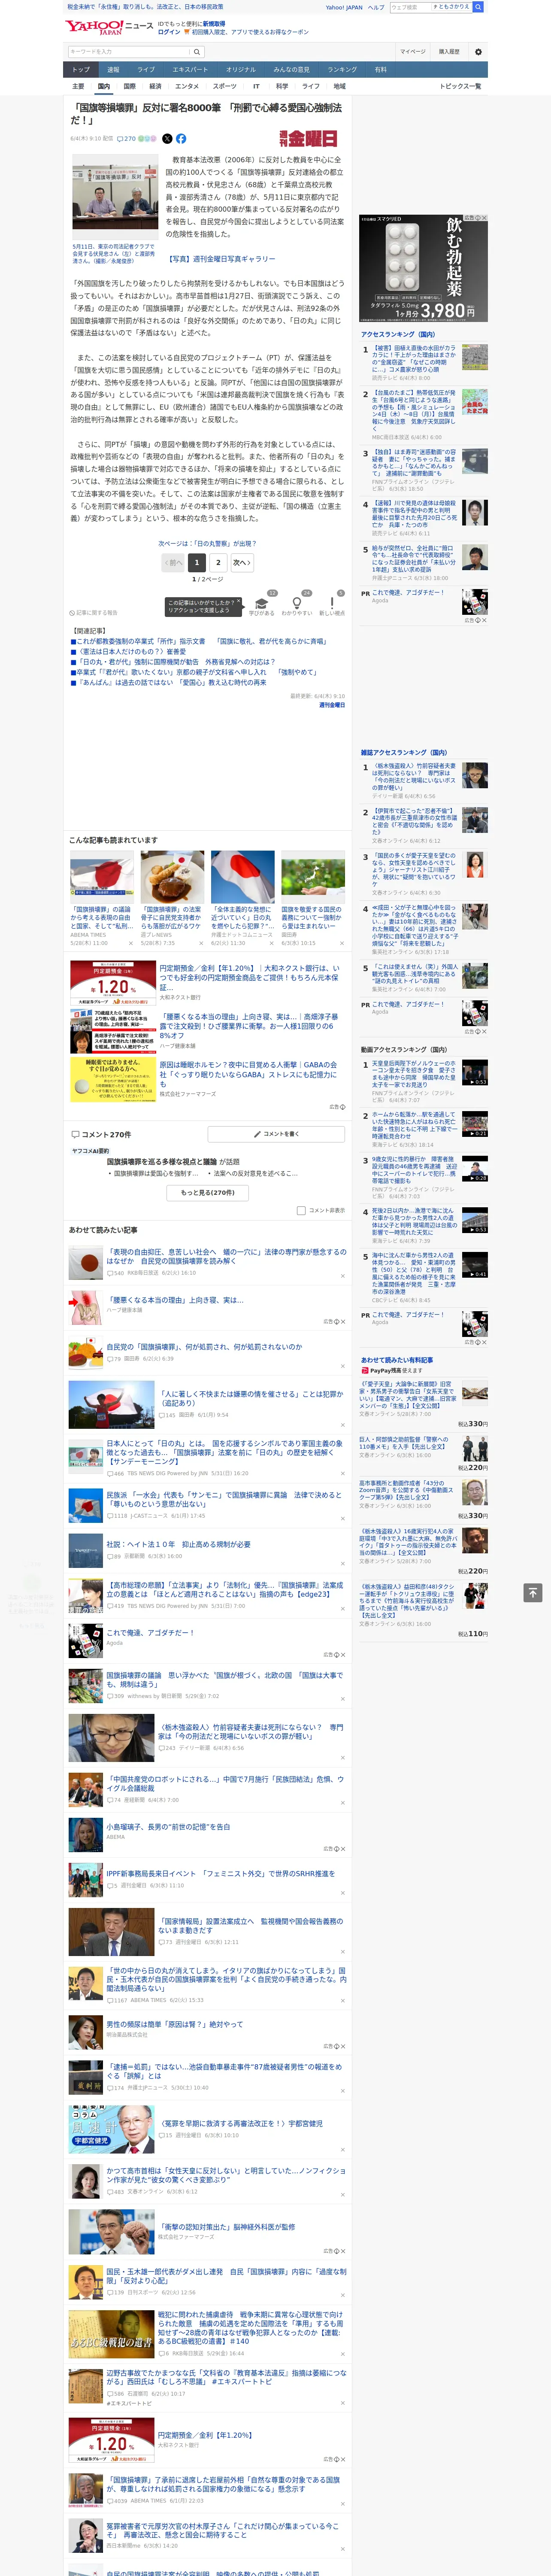Click the Yahoo! JAPAN News logo
The width and height of the screenshot is (551, 2576).
(x=109, y=27)
